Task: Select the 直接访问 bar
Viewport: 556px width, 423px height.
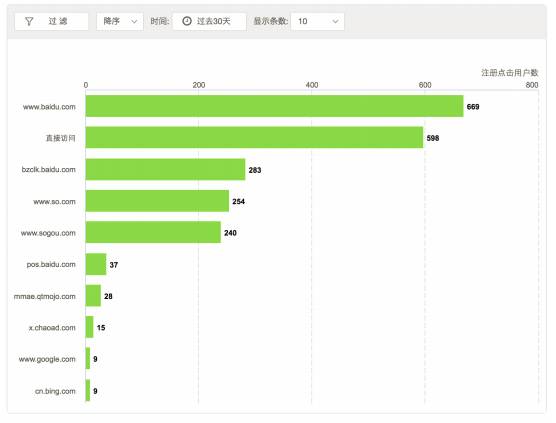Action: (x=254, y=138)
